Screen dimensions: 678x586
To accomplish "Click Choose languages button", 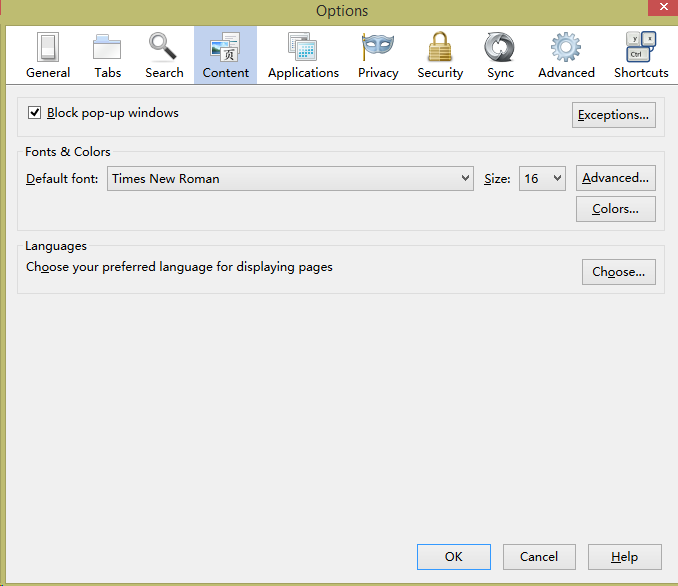I will click(618, 272).
